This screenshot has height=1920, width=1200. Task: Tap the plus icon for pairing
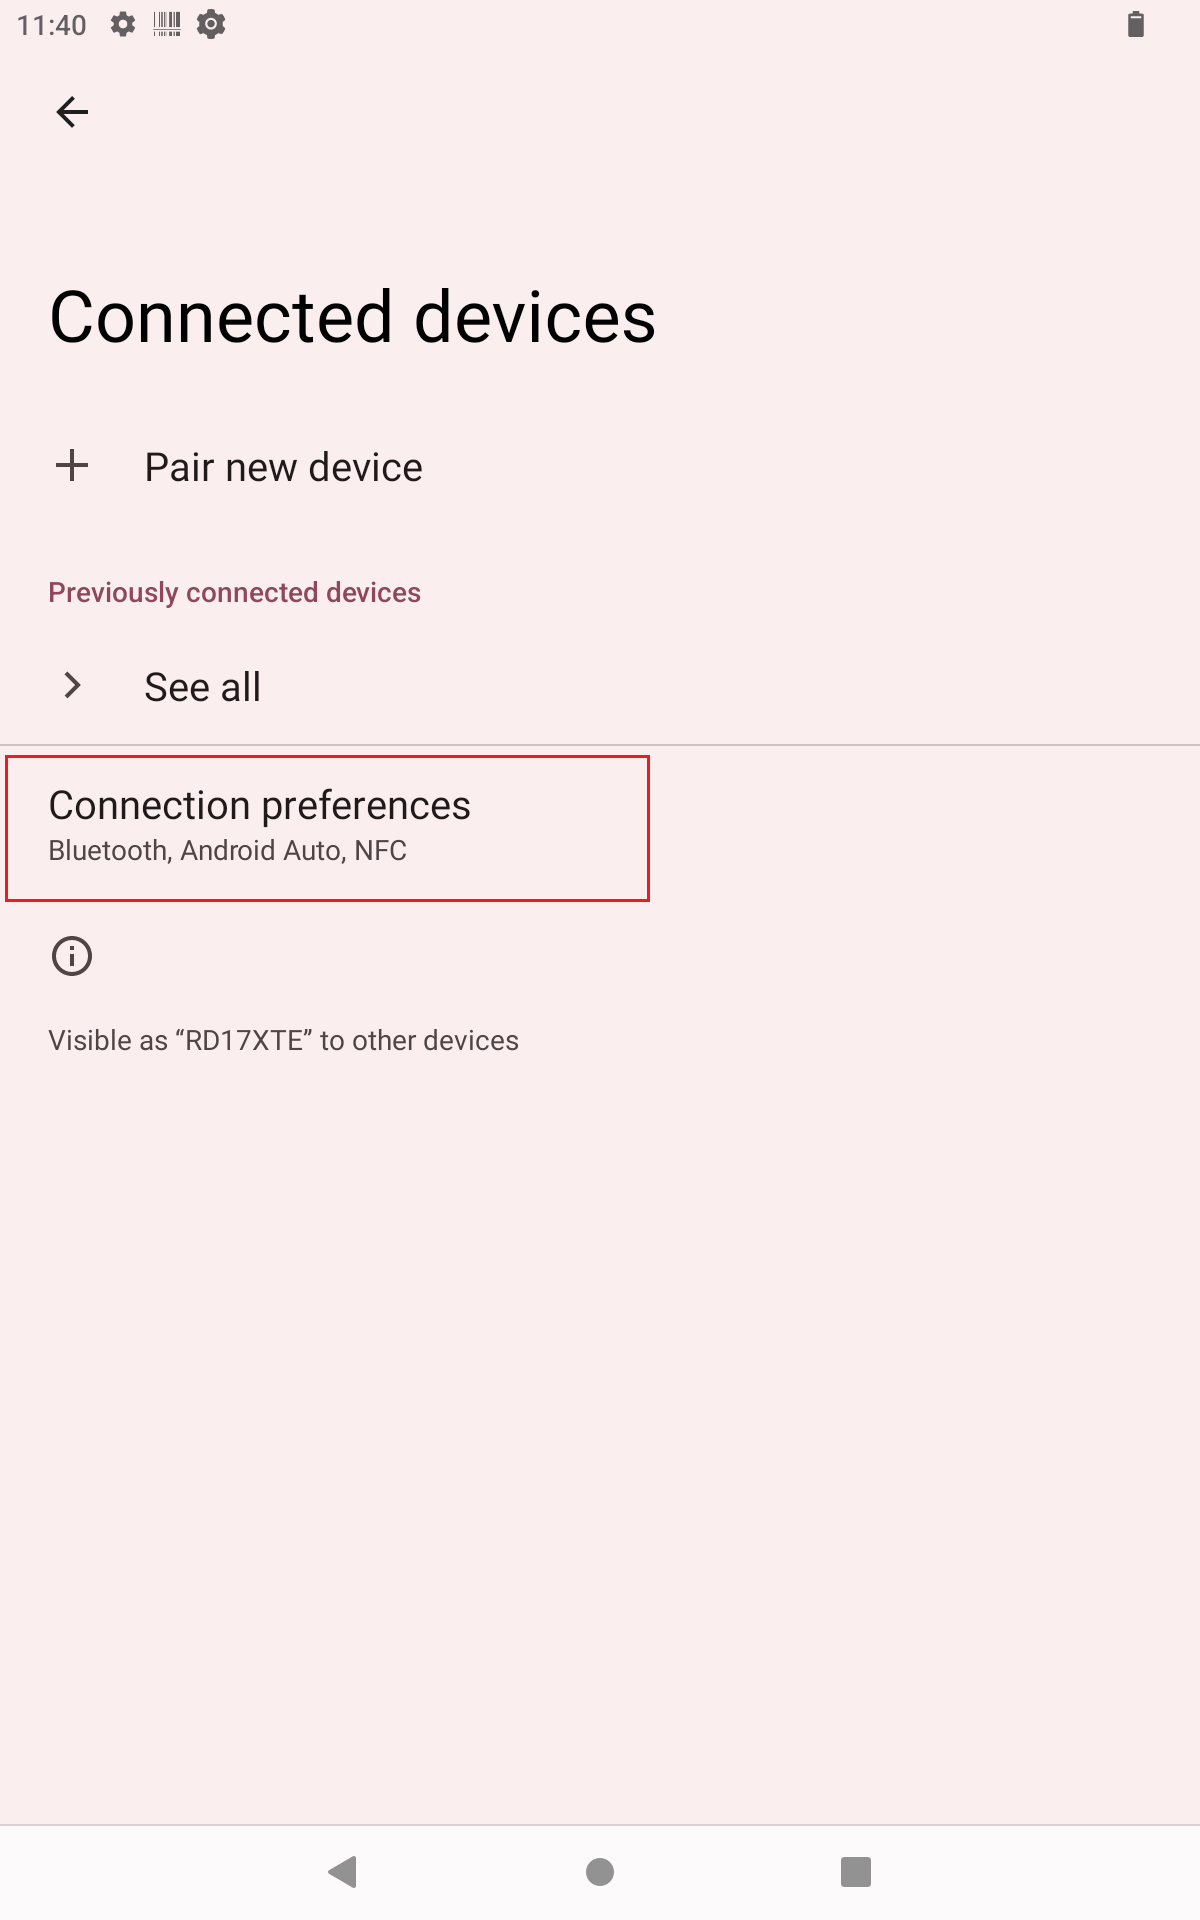click(72, 466)
